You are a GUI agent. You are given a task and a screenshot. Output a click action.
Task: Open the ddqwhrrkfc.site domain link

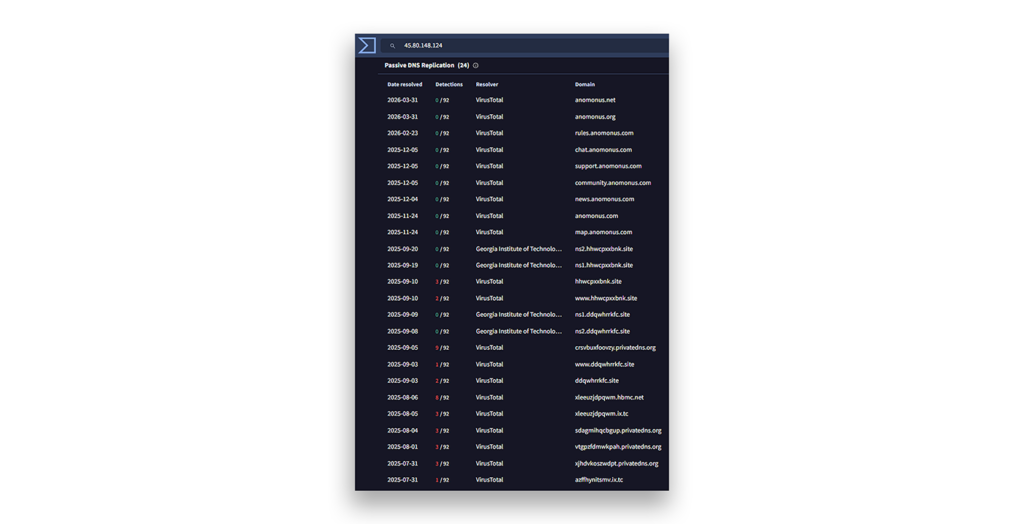[x=596, y=381]
